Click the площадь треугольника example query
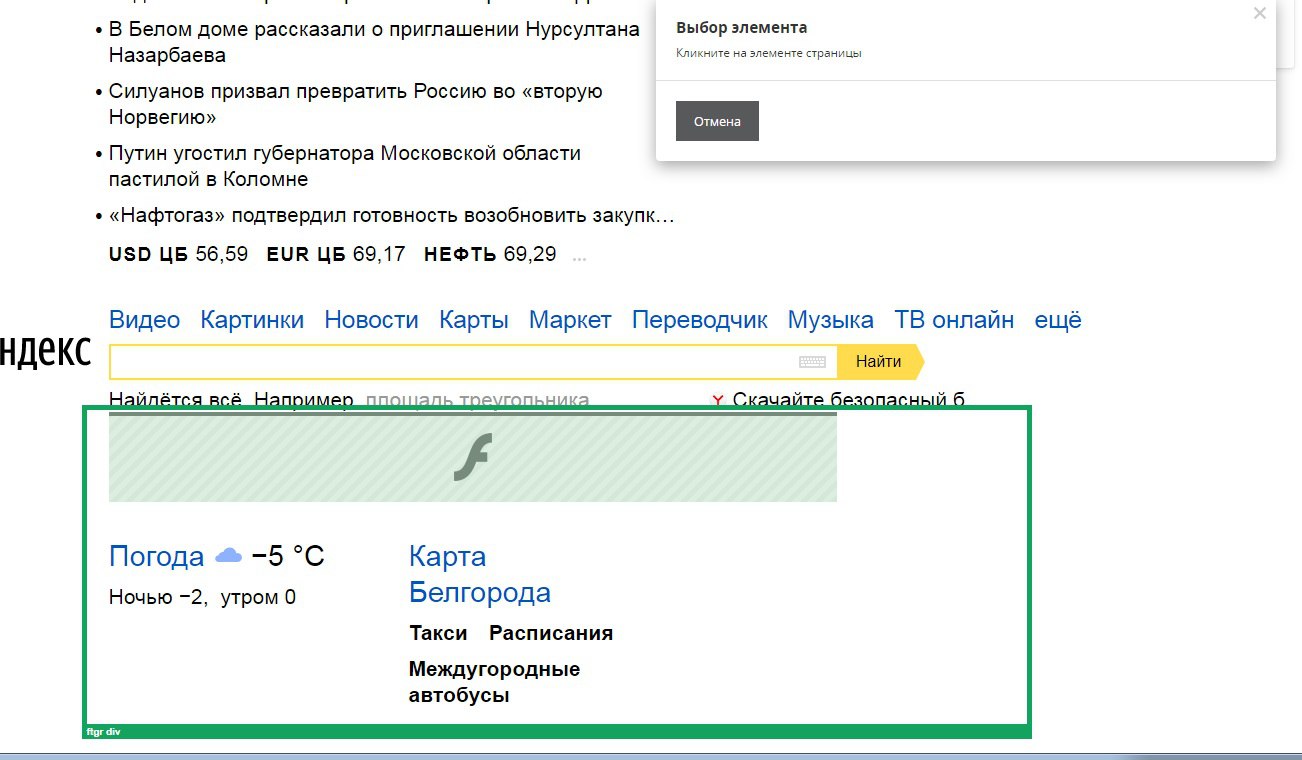This screenshot has height=760, width=1302. coord(478,400)
